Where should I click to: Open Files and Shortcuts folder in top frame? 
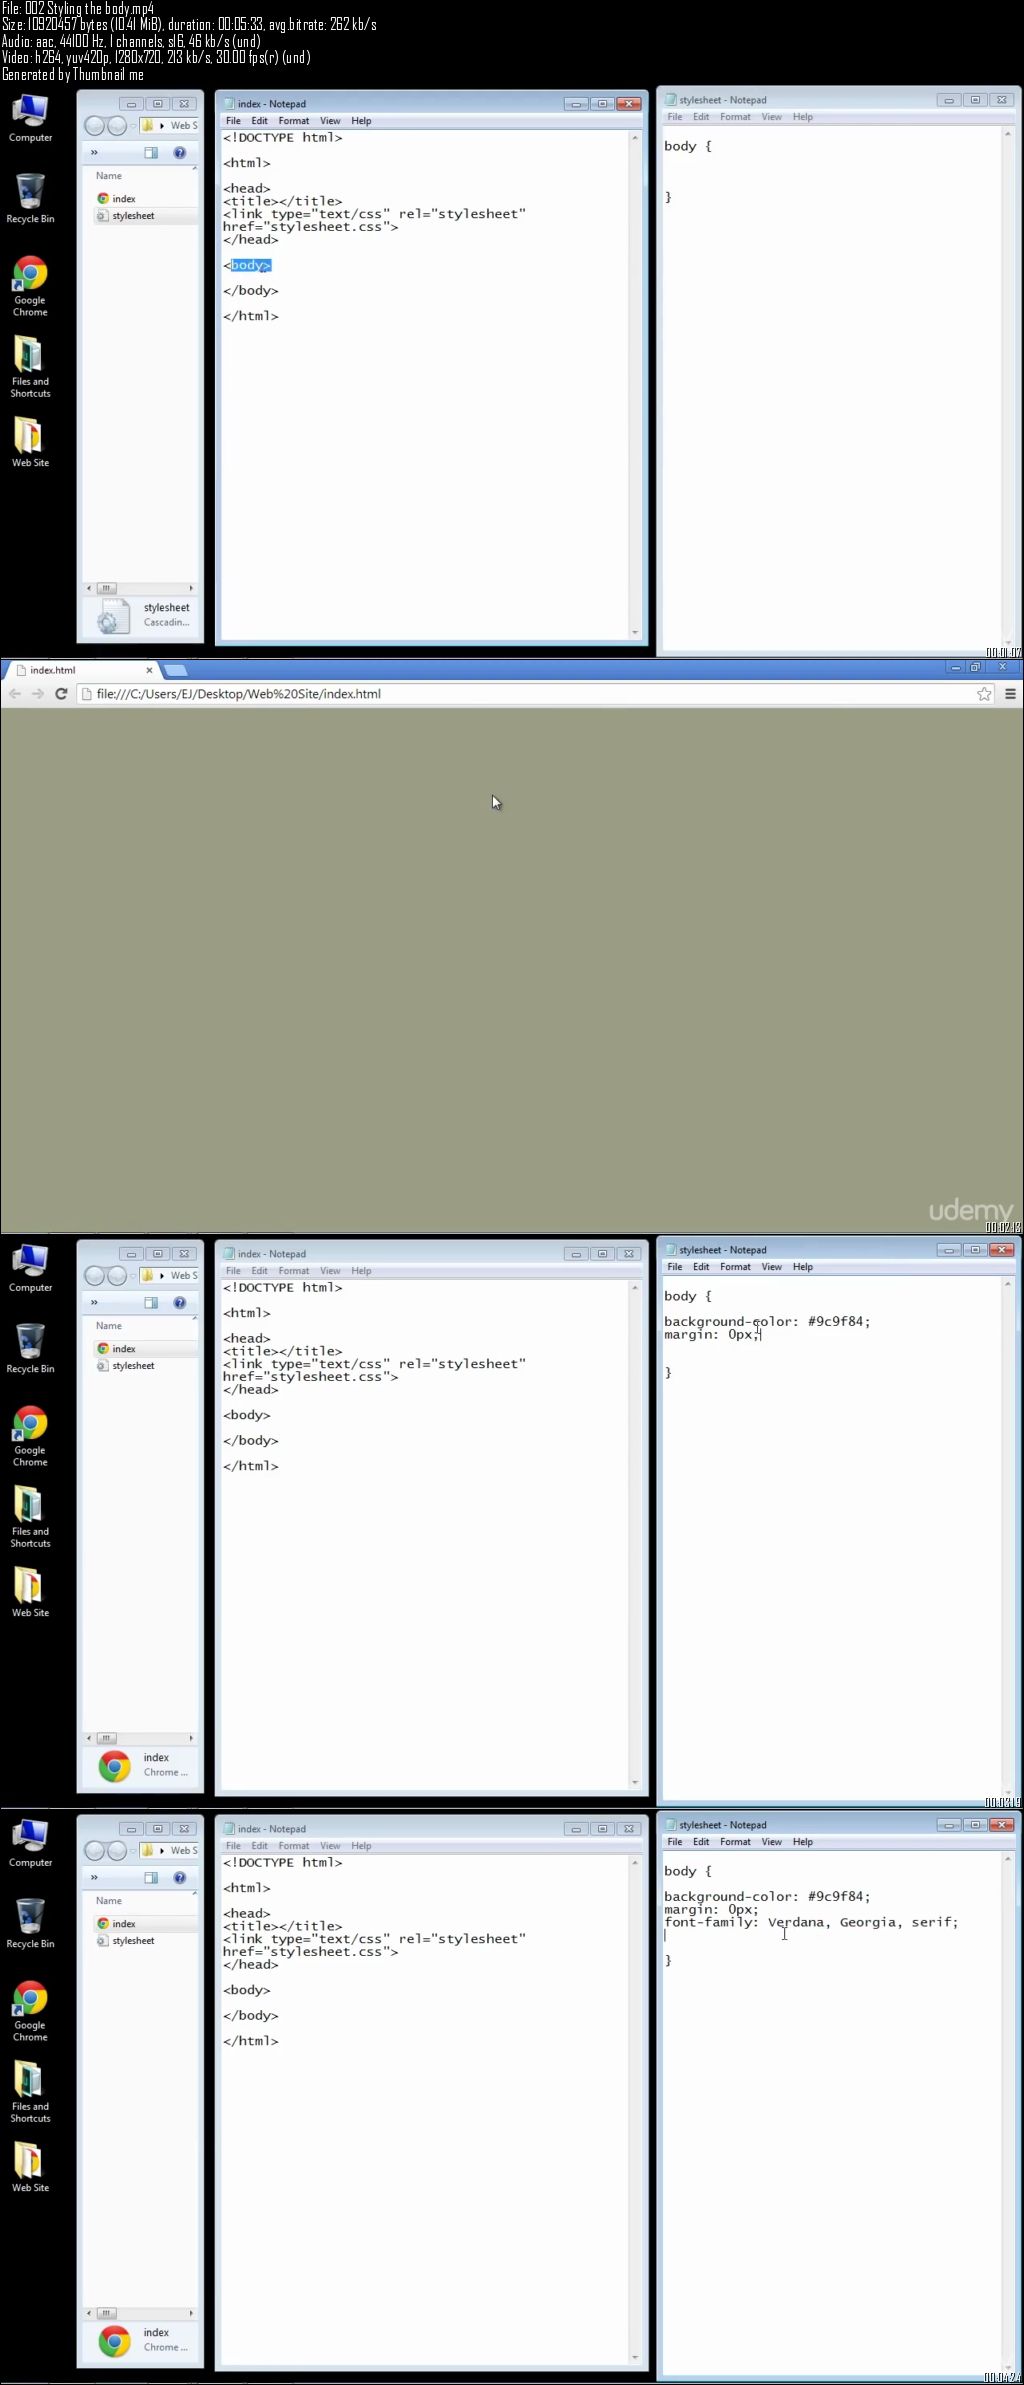coord(30,367)
